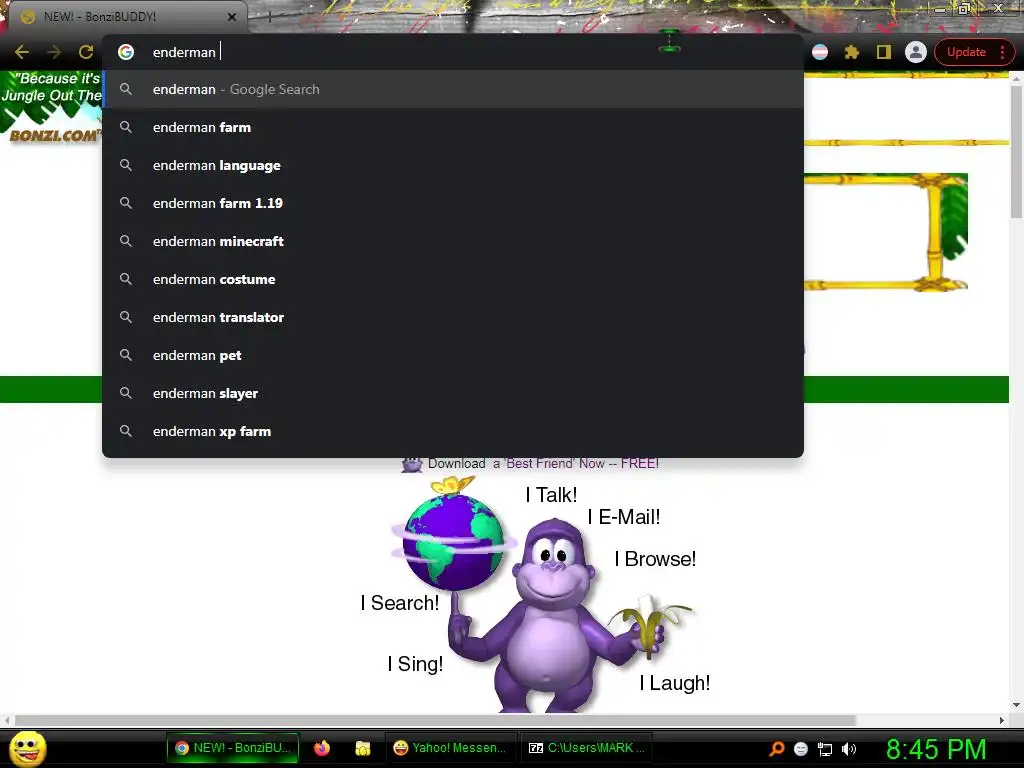Pick the enderman farm 1.19 suggestion
Image resolution: width=1024 pixels, height=768 pixels.
[453, 203]
